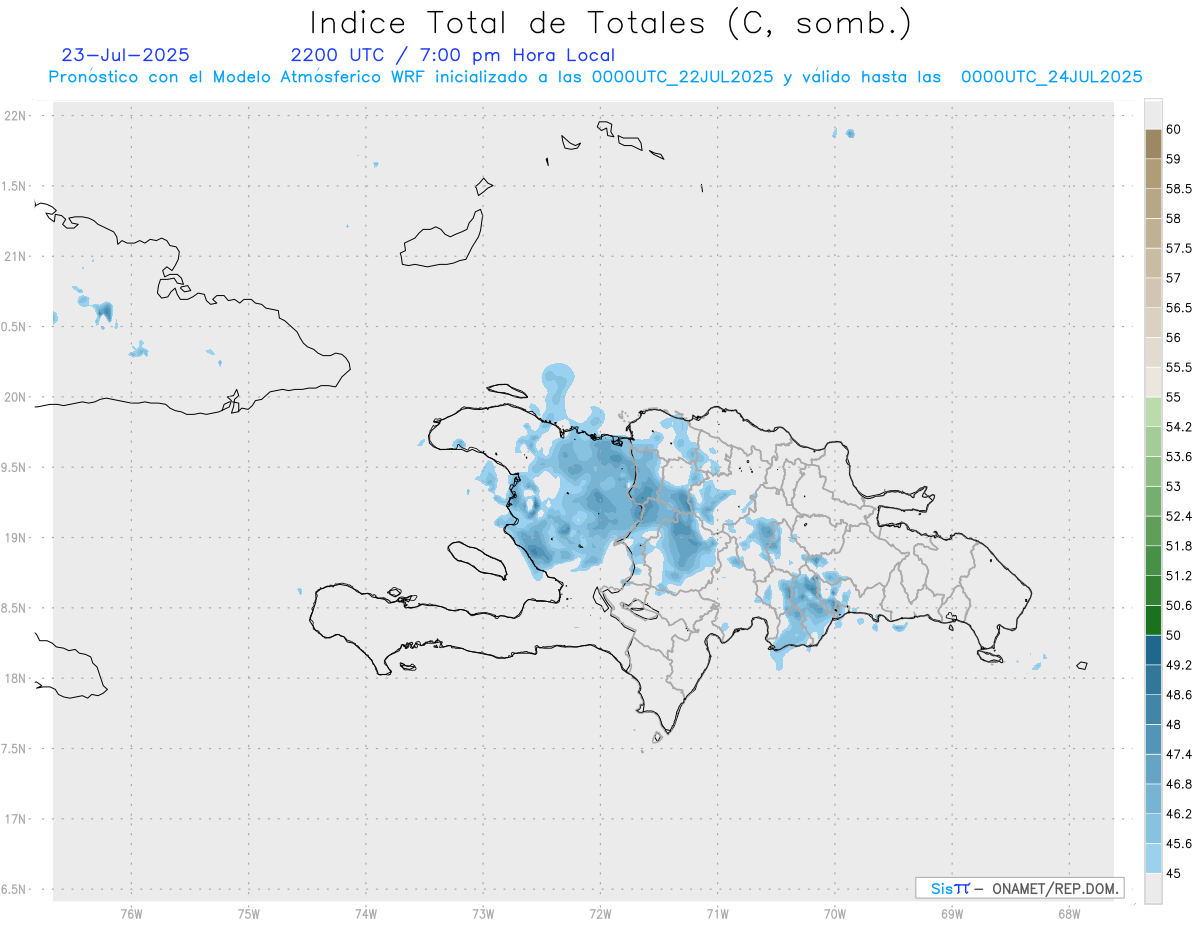Click the "46.8" colorbar label
This screenshot has height=927, width=1200.
click(1179, 784)
